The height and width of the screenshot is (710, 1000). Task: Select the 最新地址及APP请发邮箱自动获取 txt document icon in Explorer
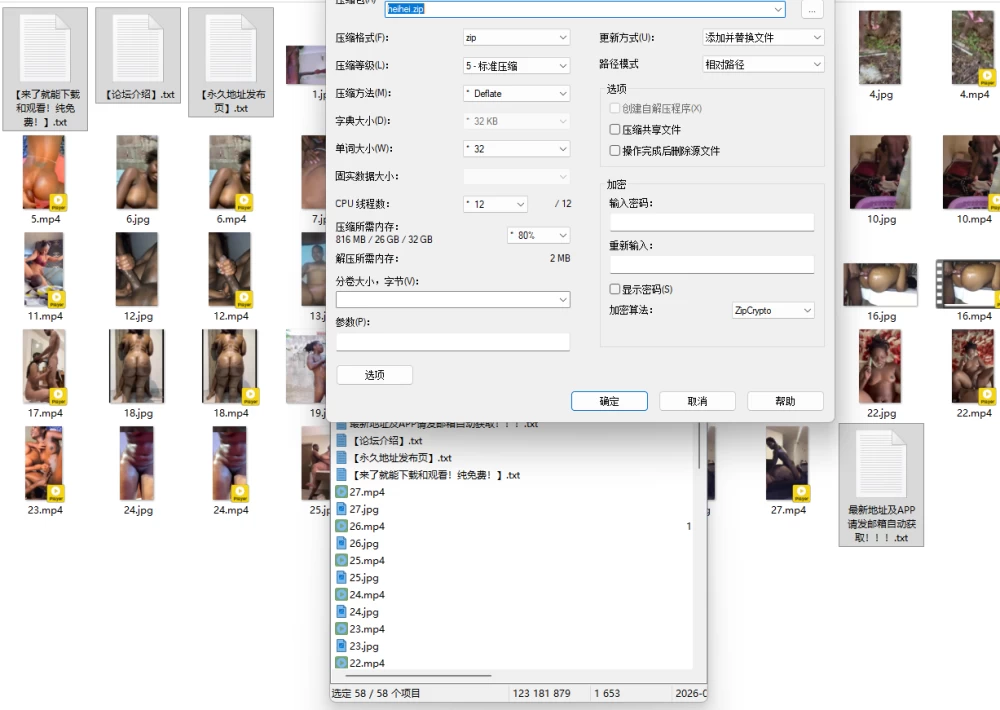pos(881,464)
